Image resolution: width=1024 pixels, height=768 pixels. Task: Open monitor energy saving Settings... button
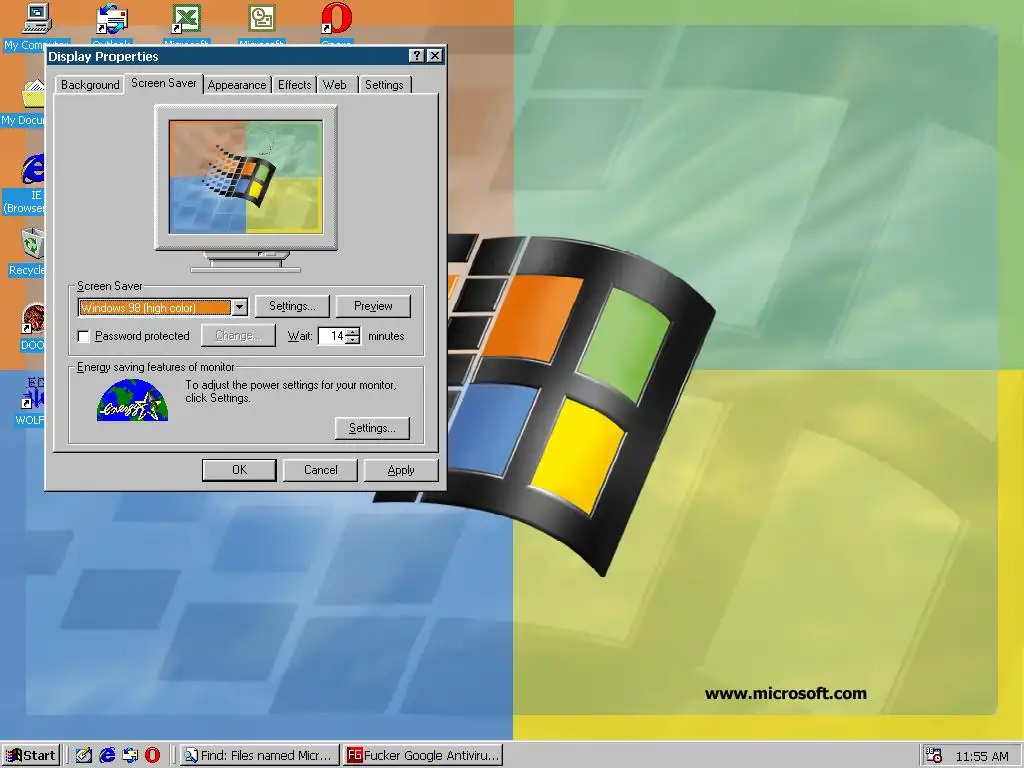click(x=372, y=428)
